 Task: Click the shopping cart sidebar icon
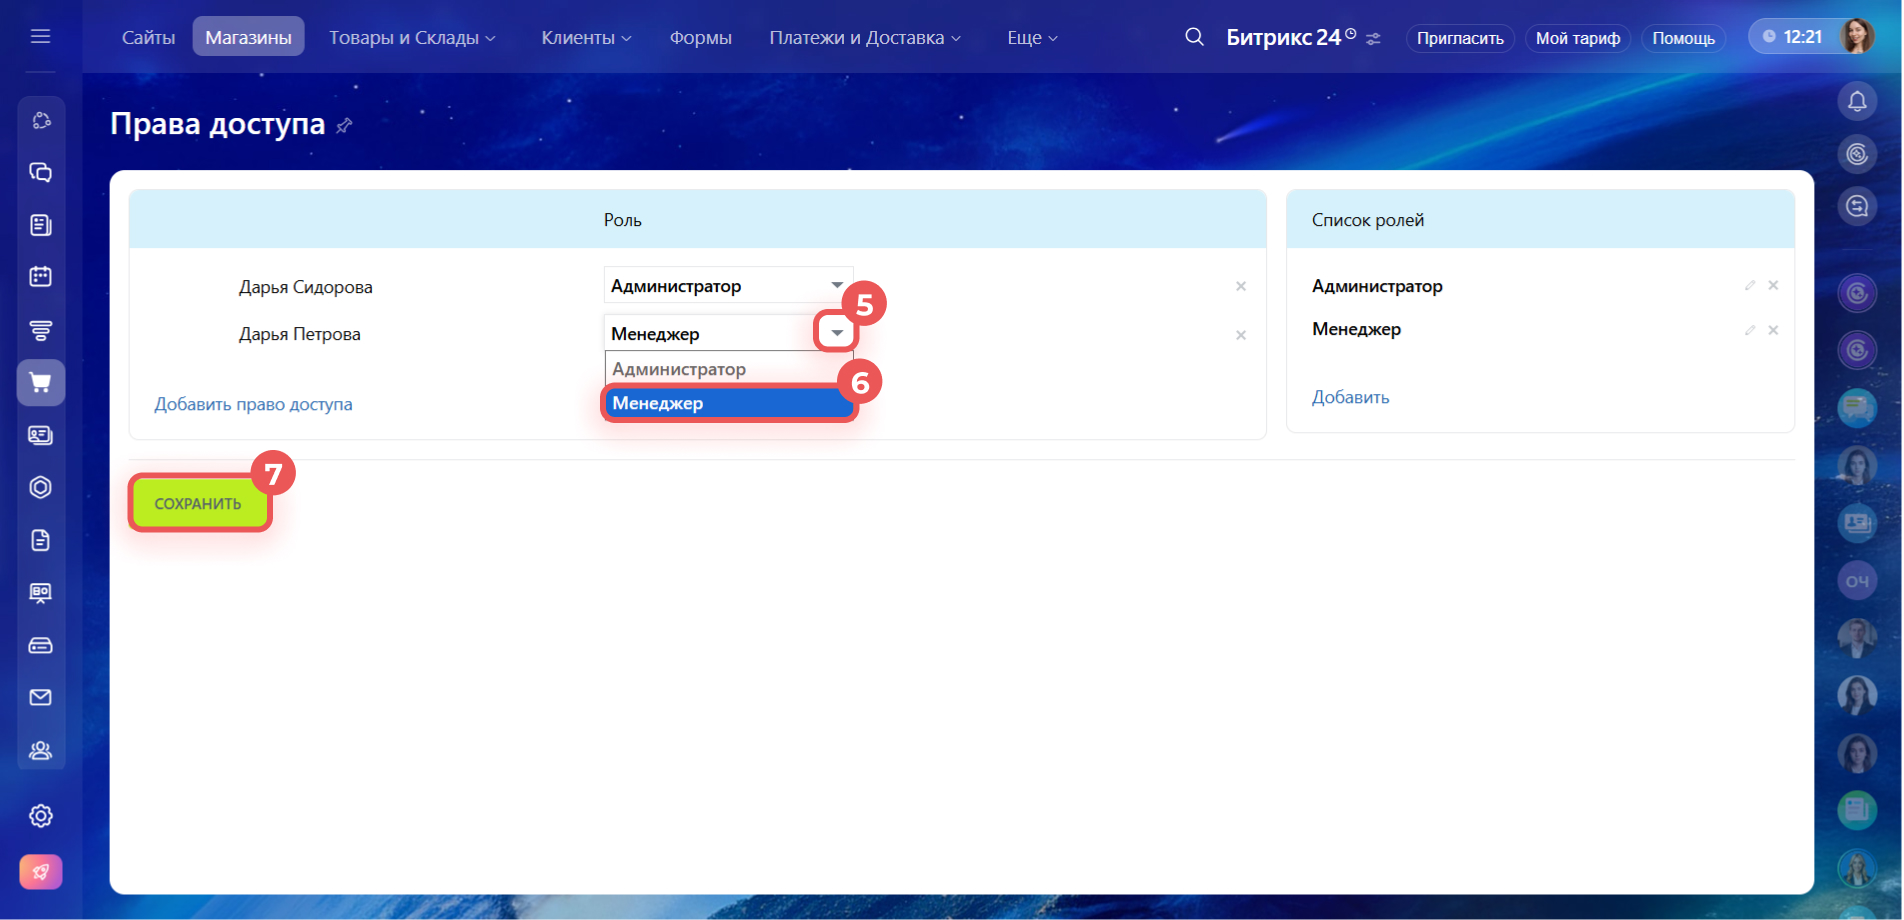(40, 383)
